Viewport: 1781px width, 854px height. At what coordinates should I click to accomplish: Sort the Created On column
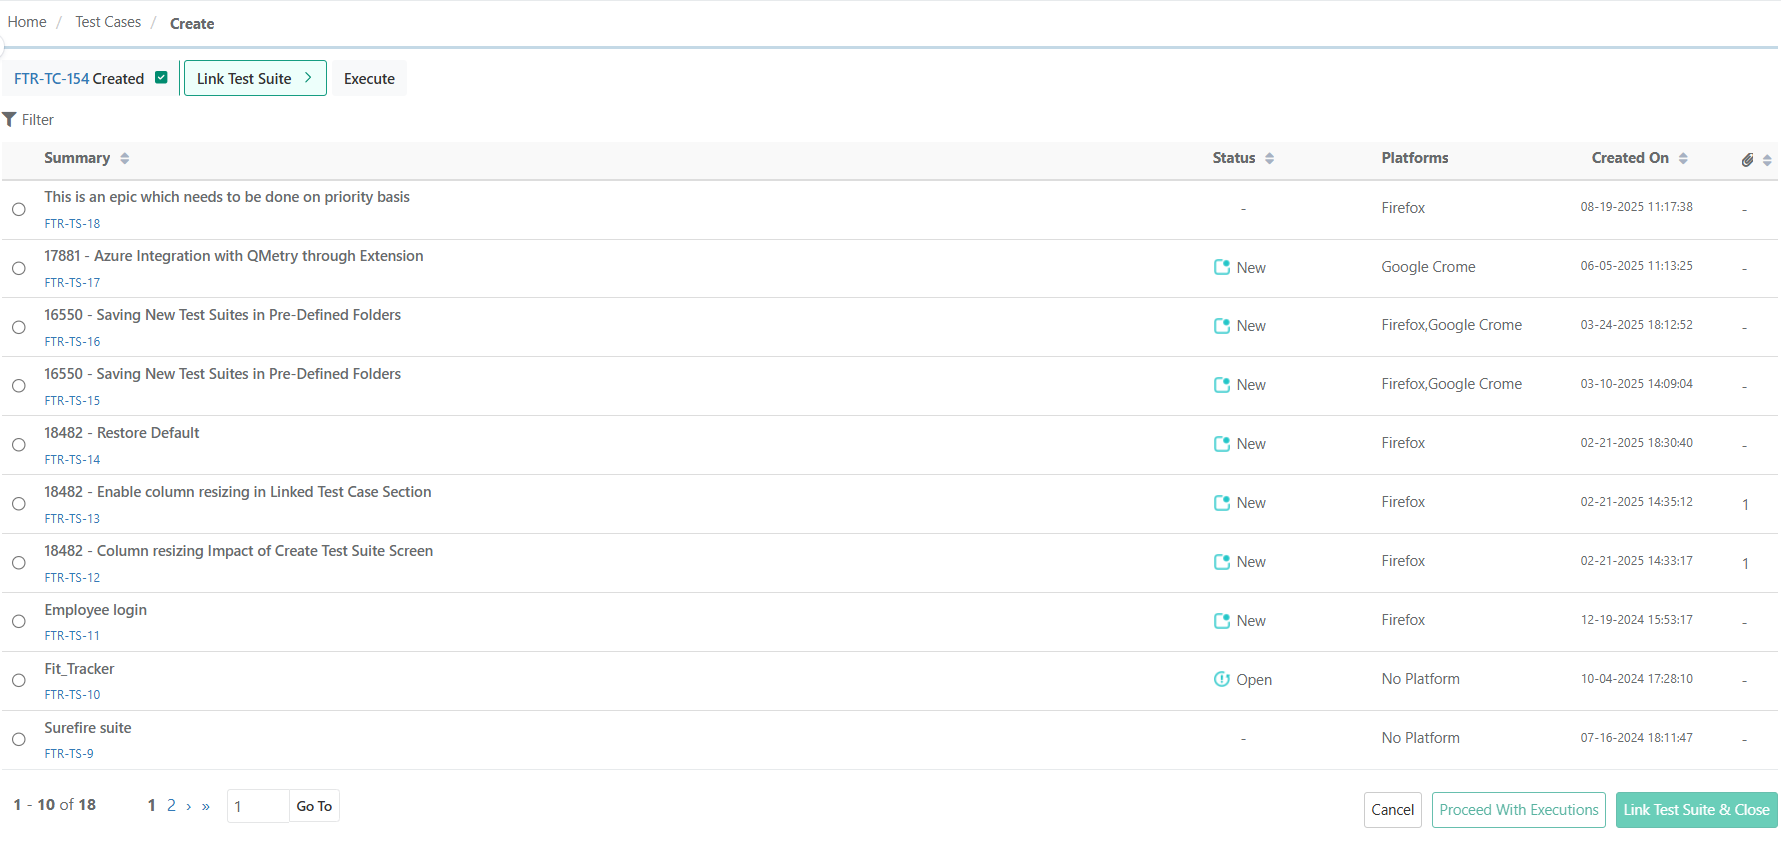tap(1683, 158)
